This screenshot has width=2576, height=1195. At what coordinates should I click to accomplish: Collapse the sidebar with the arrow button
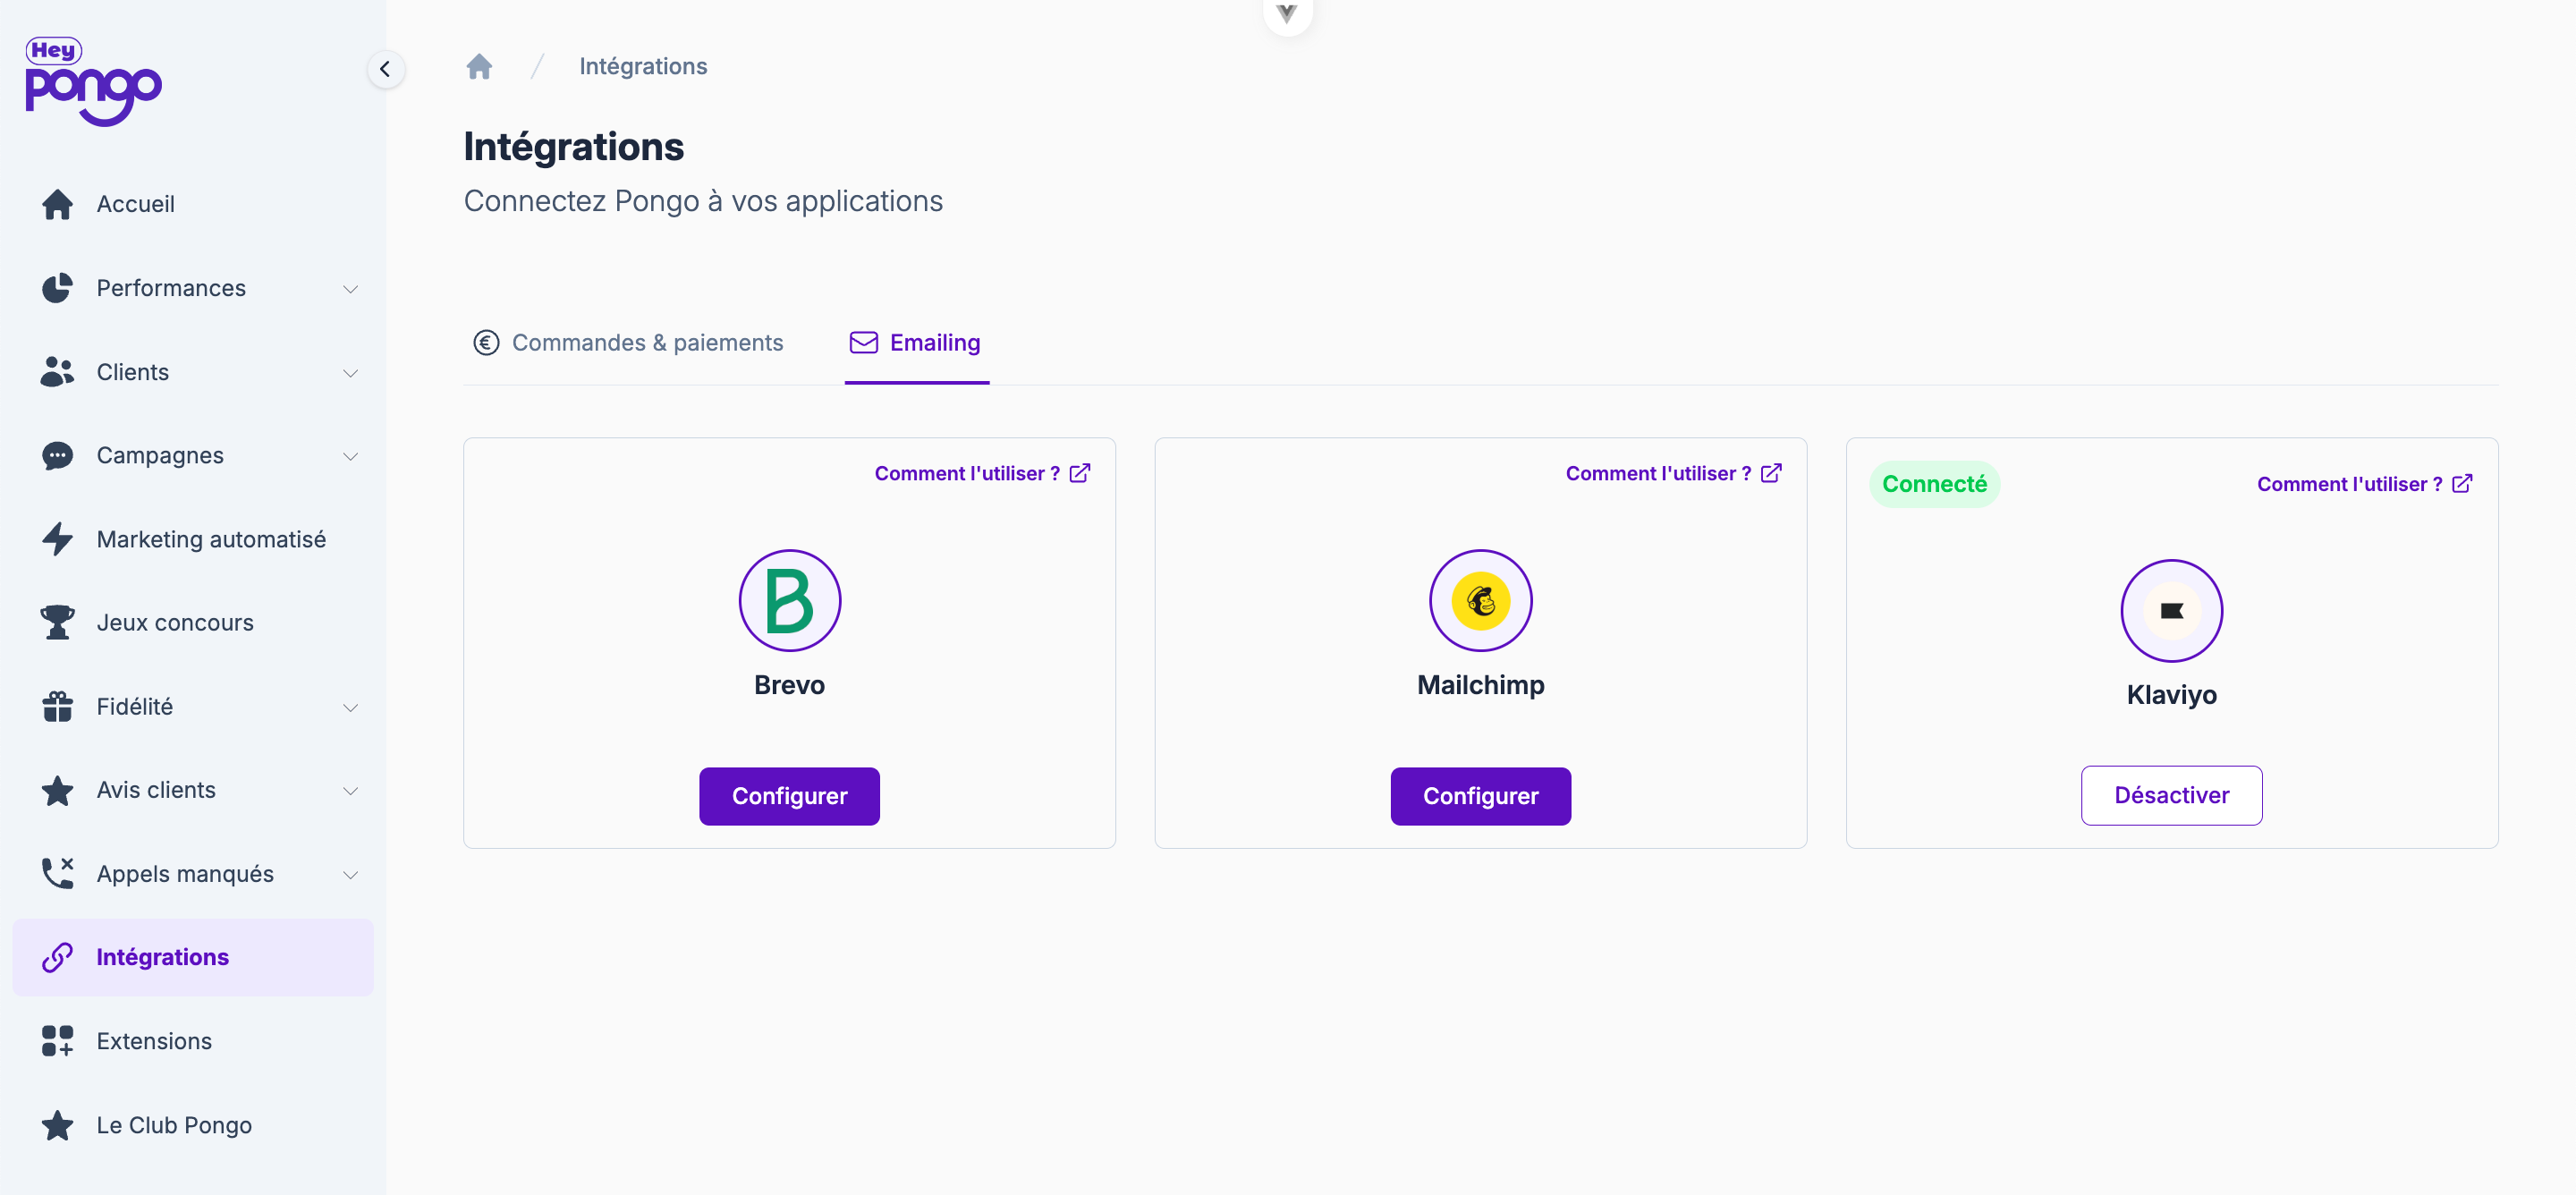pyautogui.click(x=385, y=69)
